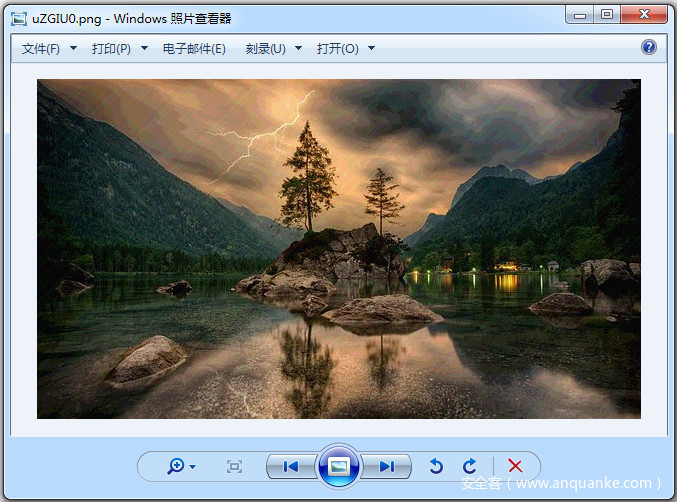This screenshot has height=502, width=677.
Task: Rotate the photo counterclockwise
Action: click(436, 466)
